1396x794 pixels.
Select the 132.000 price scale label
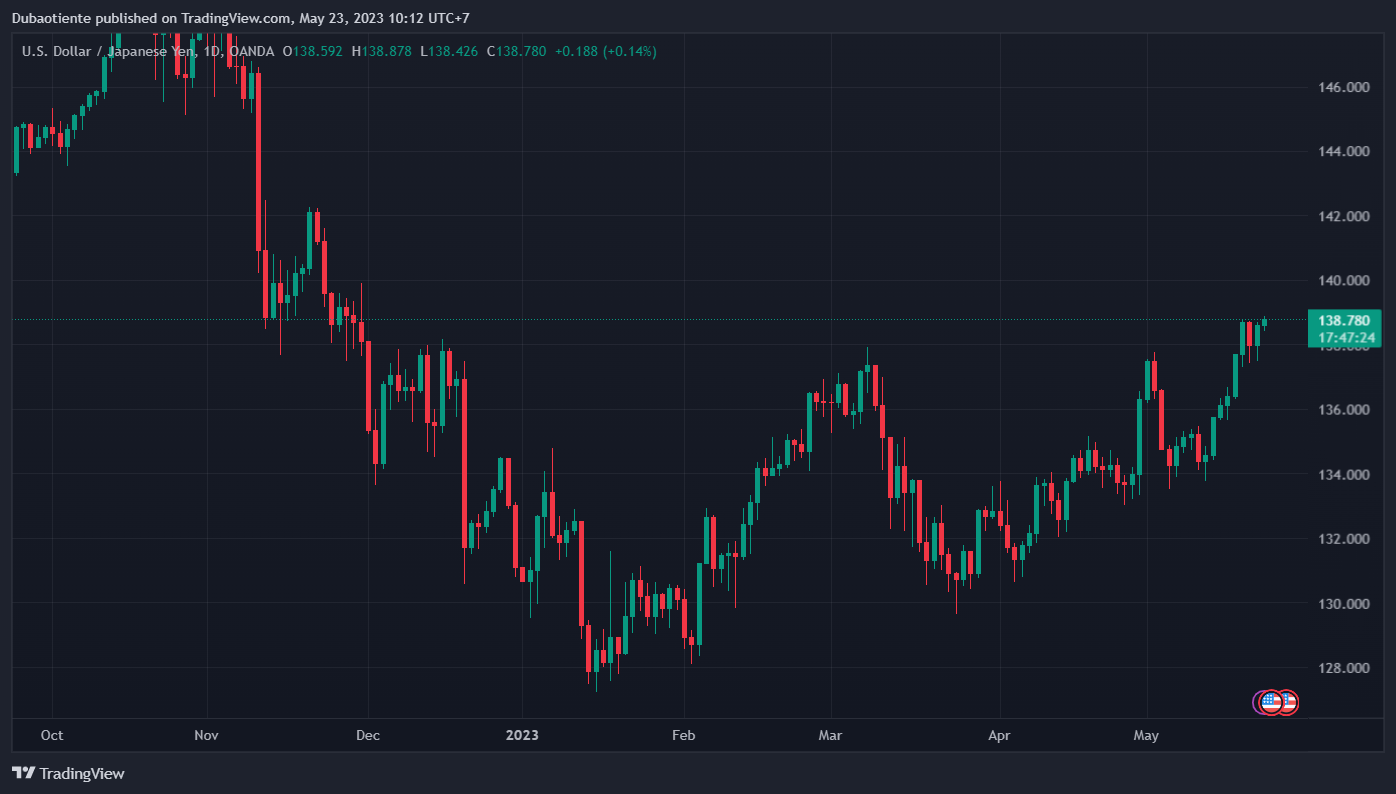1343,540
